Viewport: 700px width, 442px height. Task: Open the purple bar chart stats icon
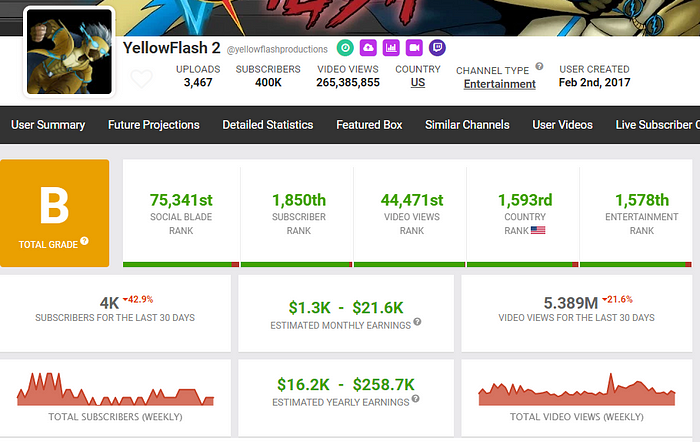391,47
